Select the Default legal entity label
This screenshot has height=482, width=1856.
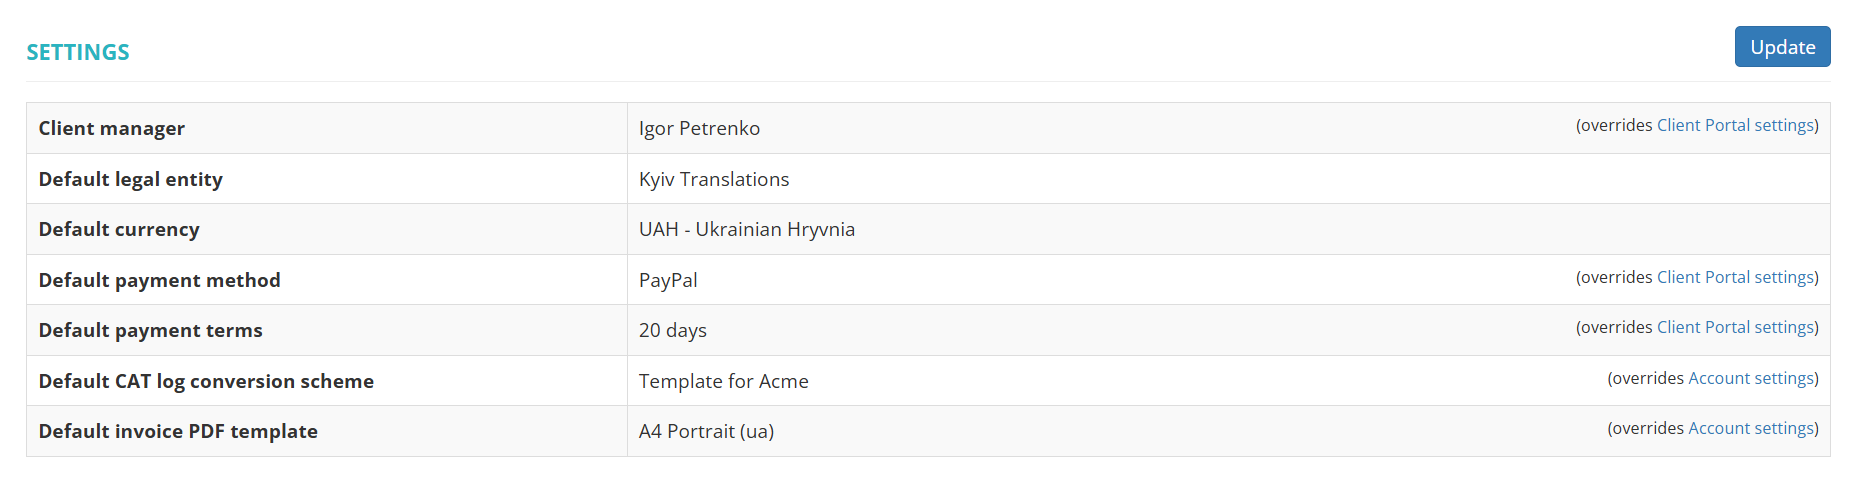[x=131, y=179]
